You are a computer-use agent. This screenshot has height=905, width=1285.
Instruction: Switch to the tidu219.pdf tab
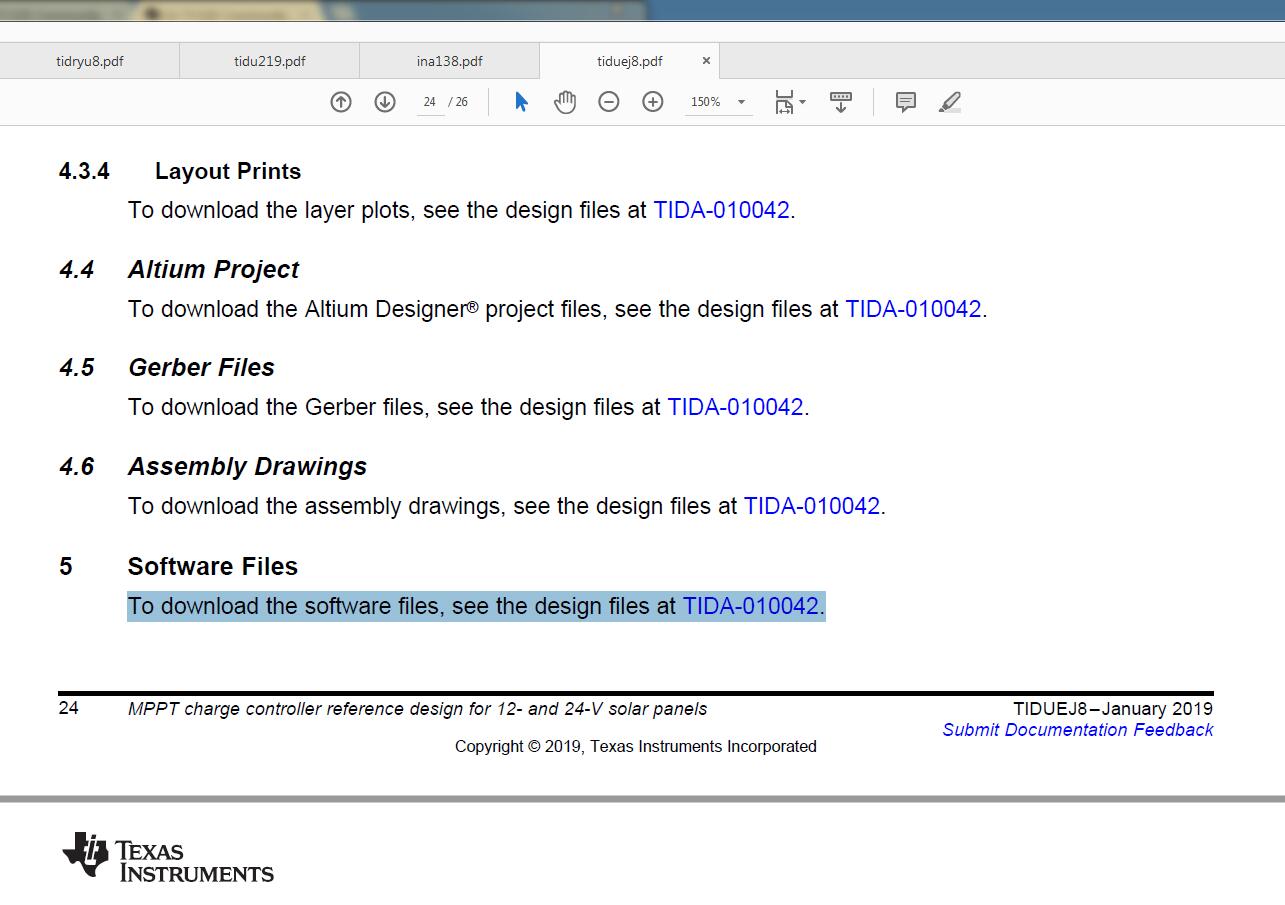(270, 61)
